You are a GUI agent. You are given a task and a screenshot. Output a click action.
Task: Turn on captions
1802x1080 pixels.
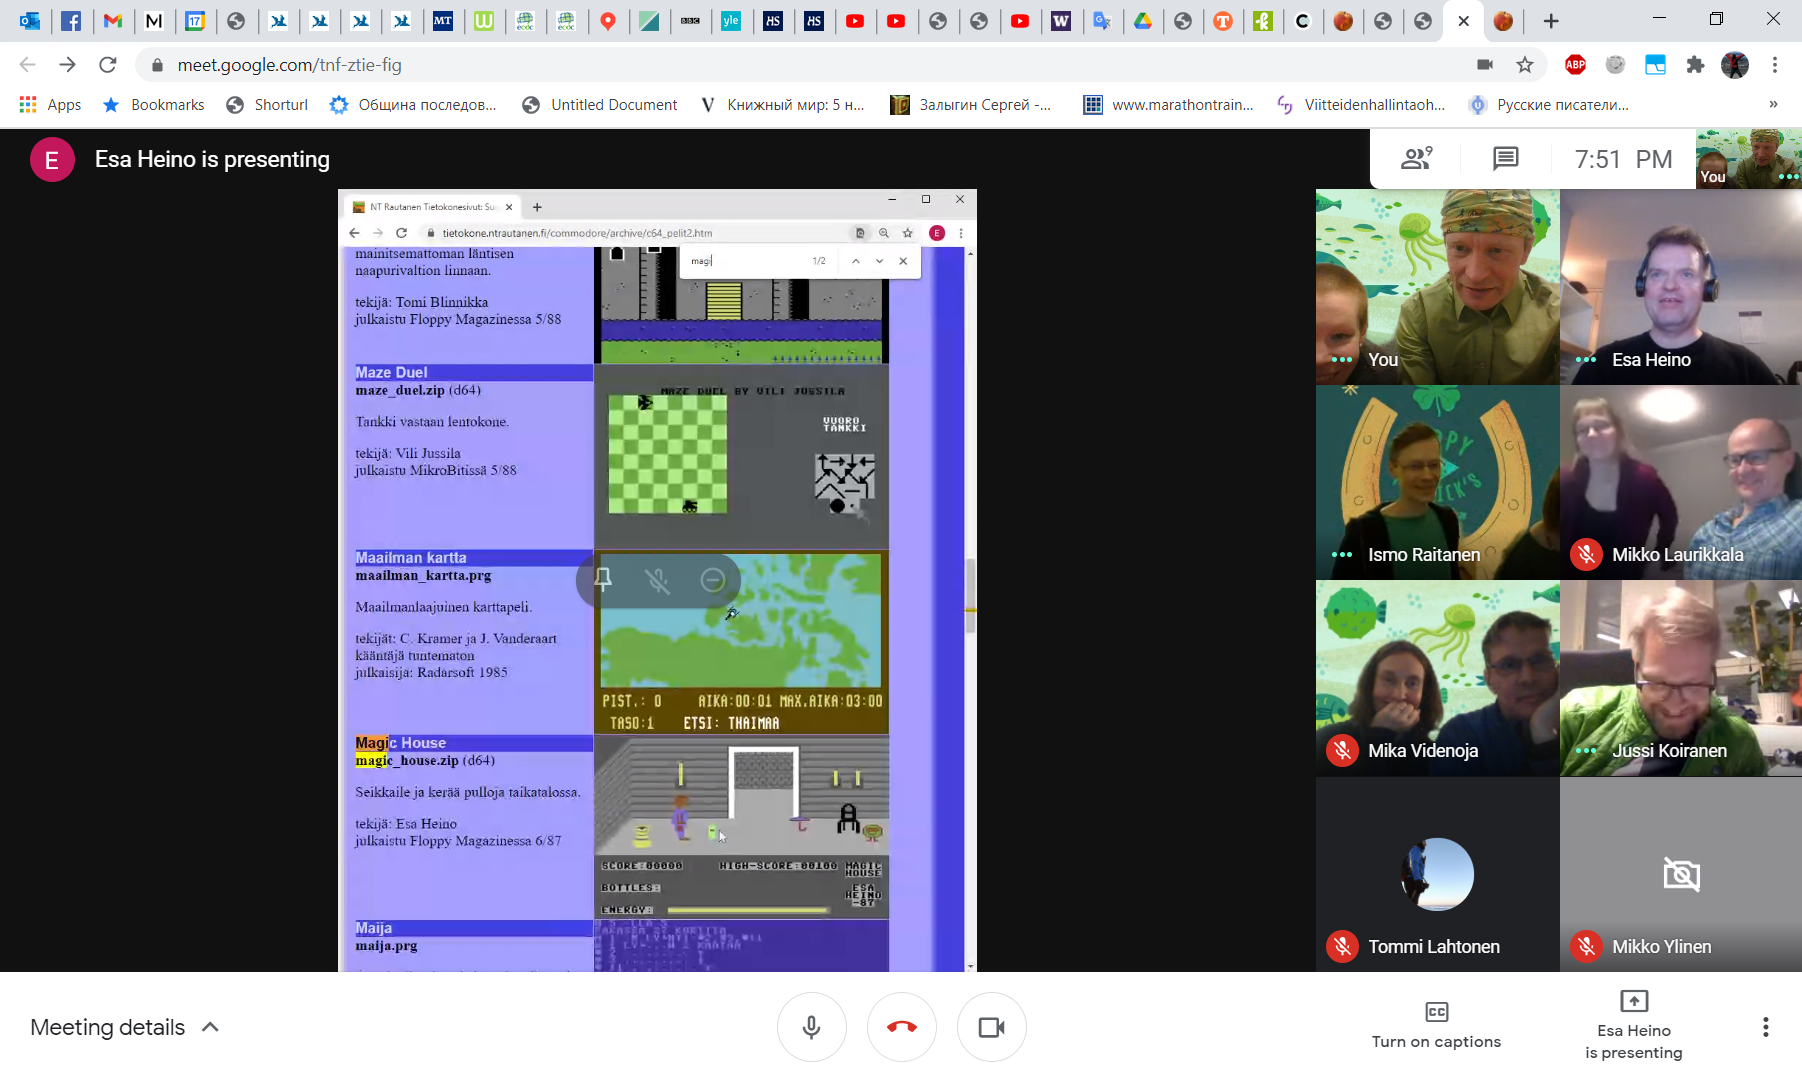(x=1436, y=1026)
